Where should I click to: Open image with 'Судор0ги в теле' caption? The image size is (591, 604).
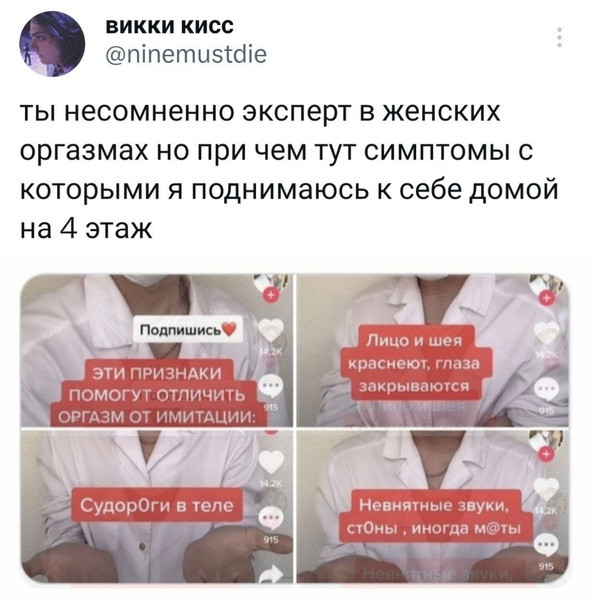pos(157,506)
